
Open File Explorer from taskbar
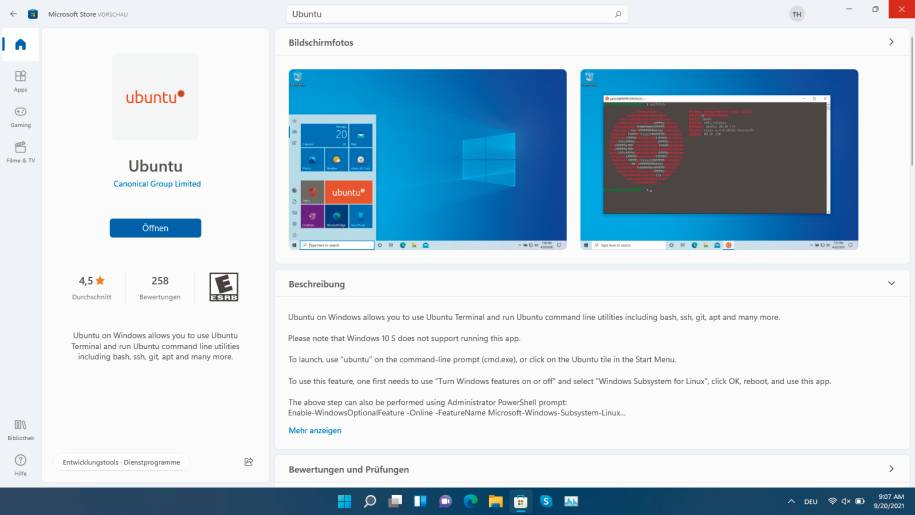(495, 501)
